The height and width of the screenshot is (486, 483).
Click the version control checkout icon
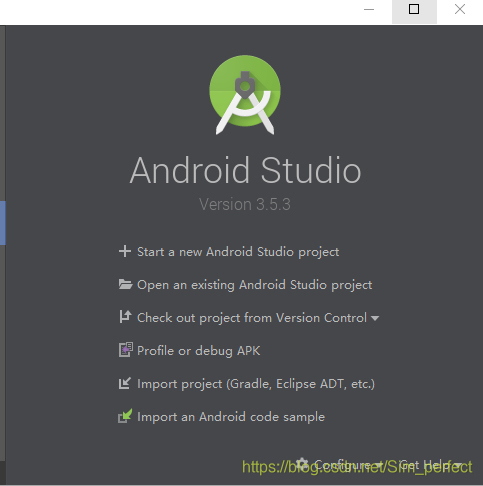(125, 317)
